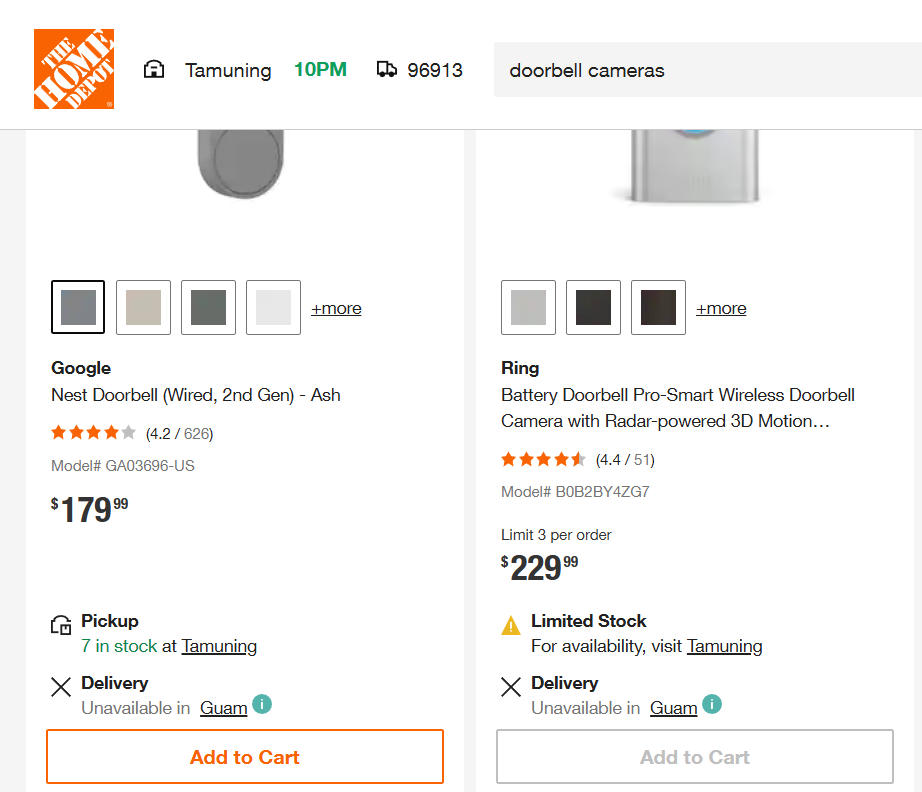Click the doorbell cameras search field
Screen dimensions: 922x792
click(x=708, y=69)
